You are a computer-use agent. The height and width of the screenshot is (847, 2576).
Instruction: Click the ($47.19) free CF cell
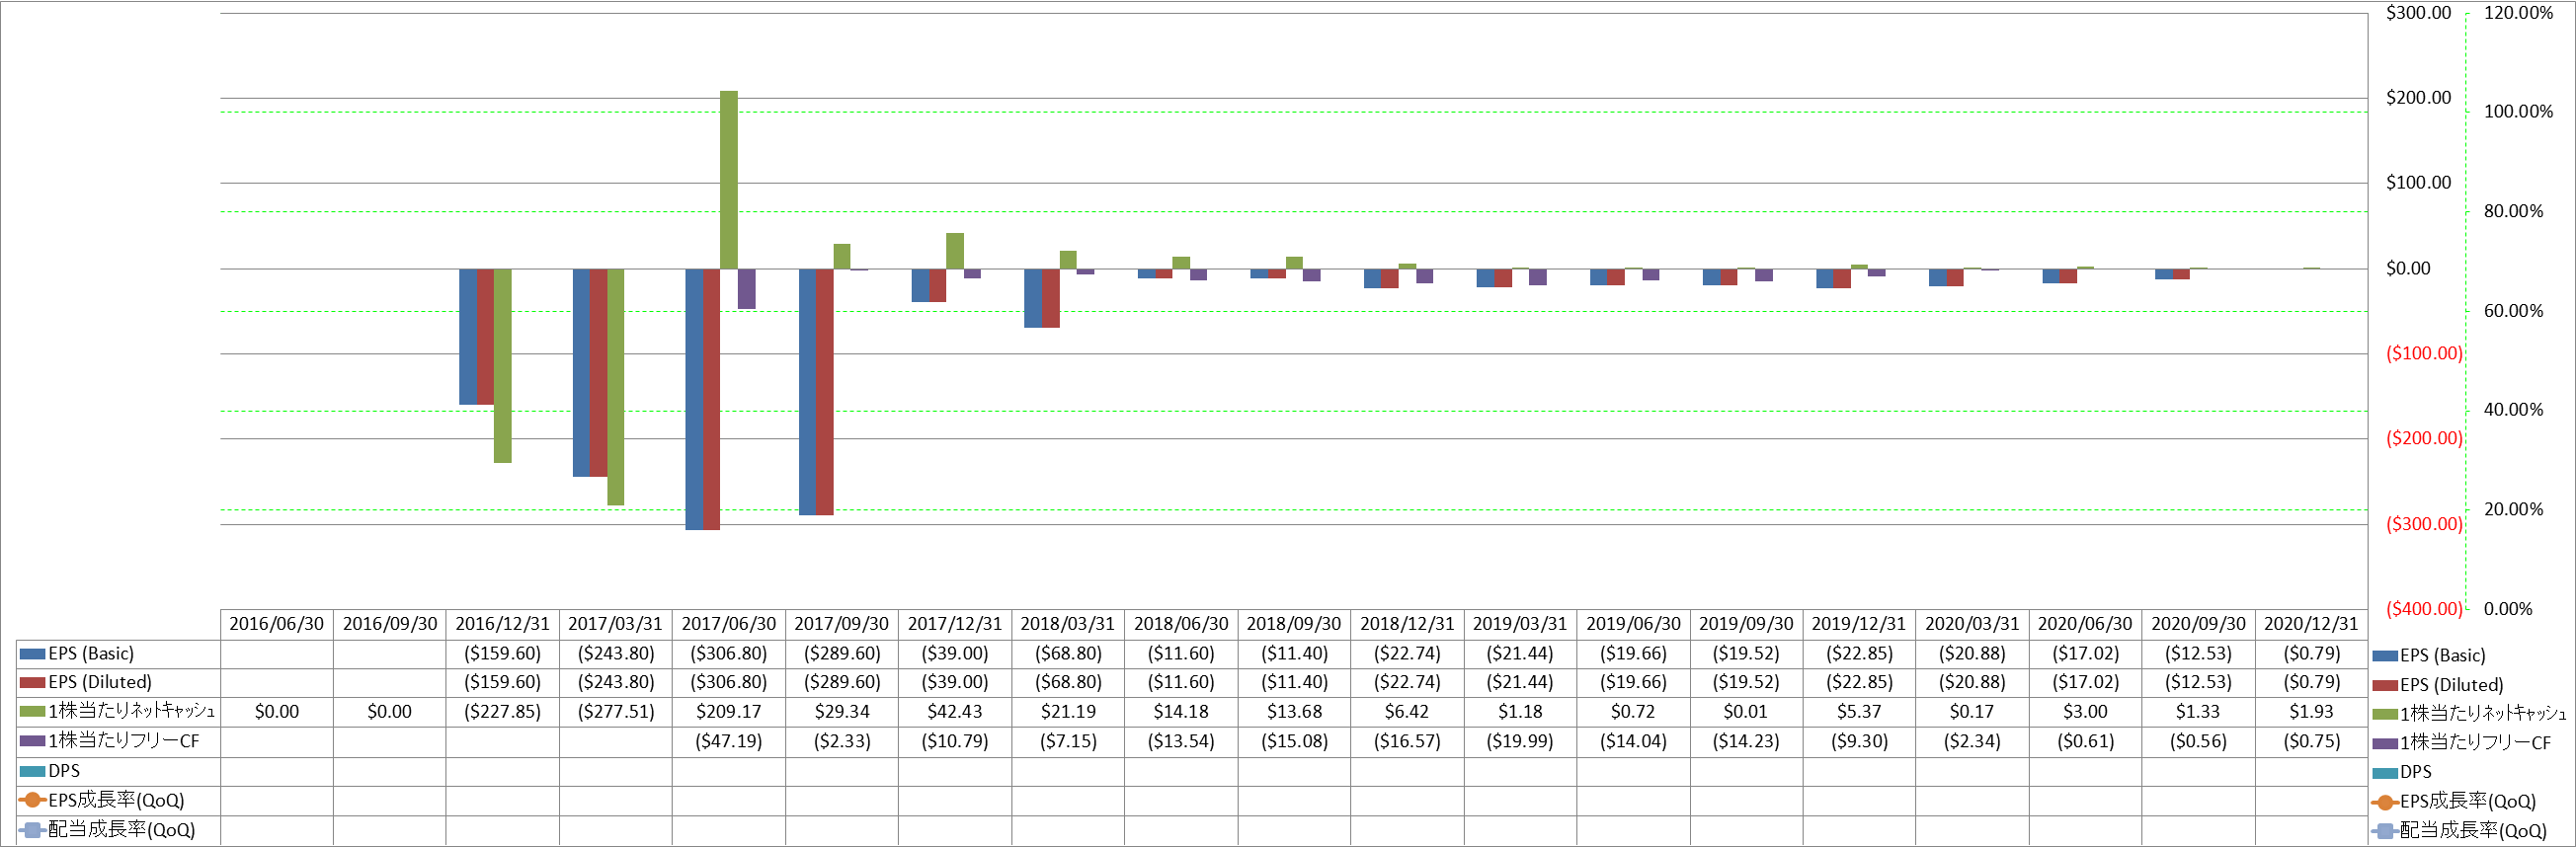(x=729, y=741)
